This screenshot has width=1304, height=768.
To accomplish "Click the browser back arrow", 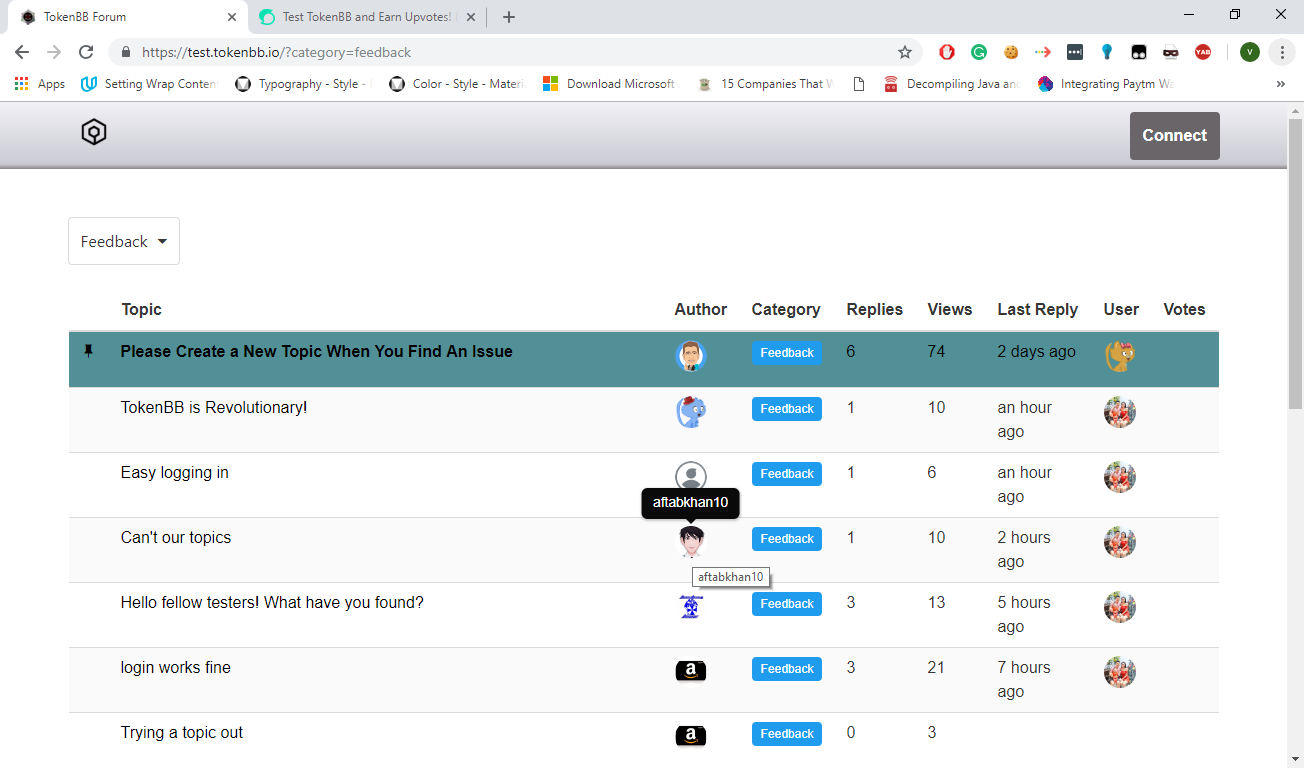I will (x=22, y=52).
